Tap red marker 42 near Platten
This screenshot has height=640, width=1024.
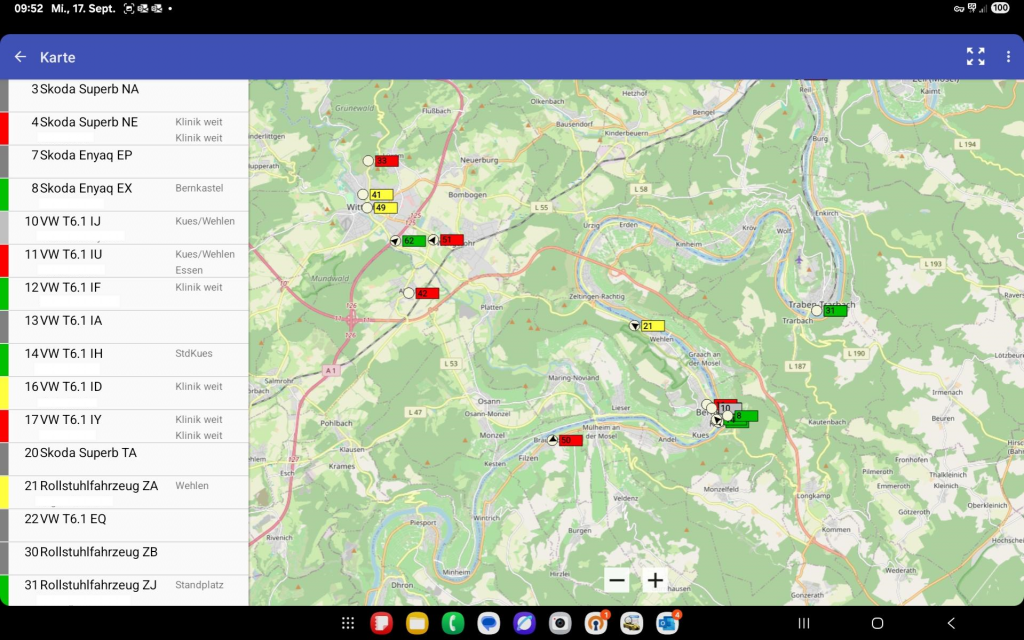pos(426,293)
